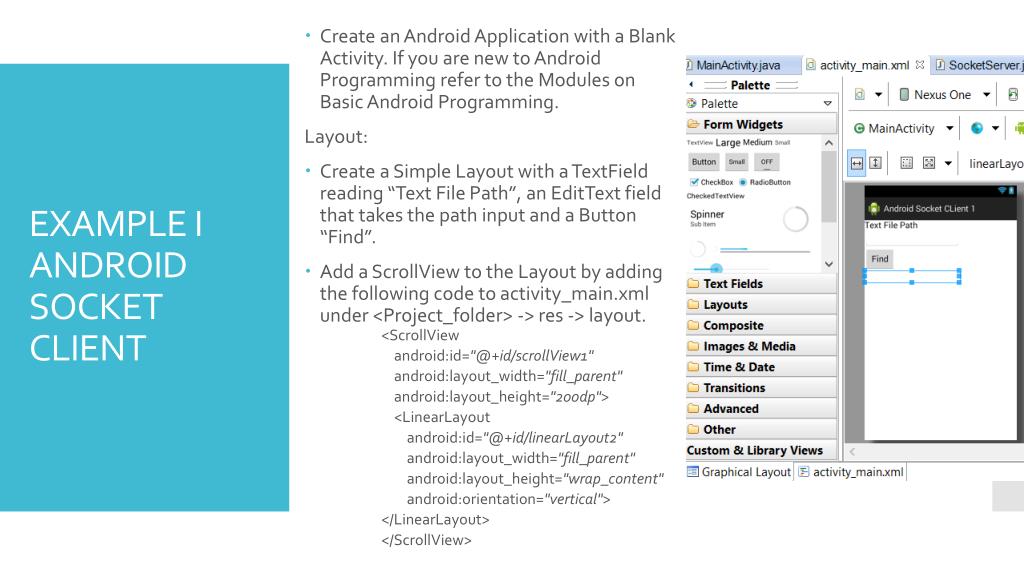This screenshot has height=576, width=1024.
Task: Click the CheckBox widget in Form Widgets
Action: (x=711, y=182)
